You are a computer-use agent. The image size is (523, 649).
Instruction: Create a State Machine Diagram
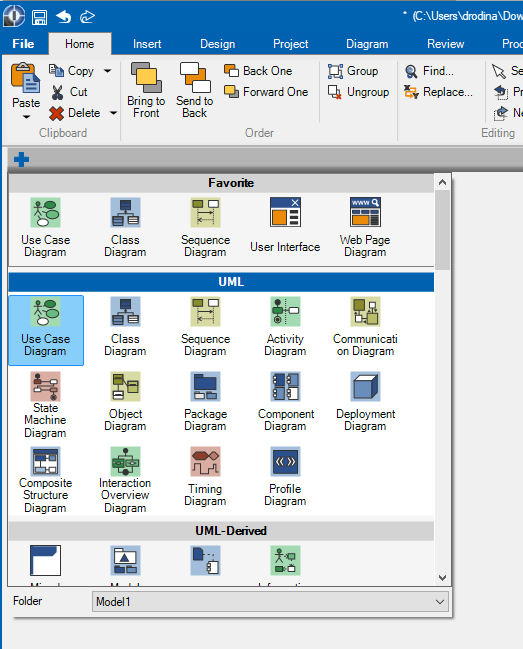pos(46,405)
